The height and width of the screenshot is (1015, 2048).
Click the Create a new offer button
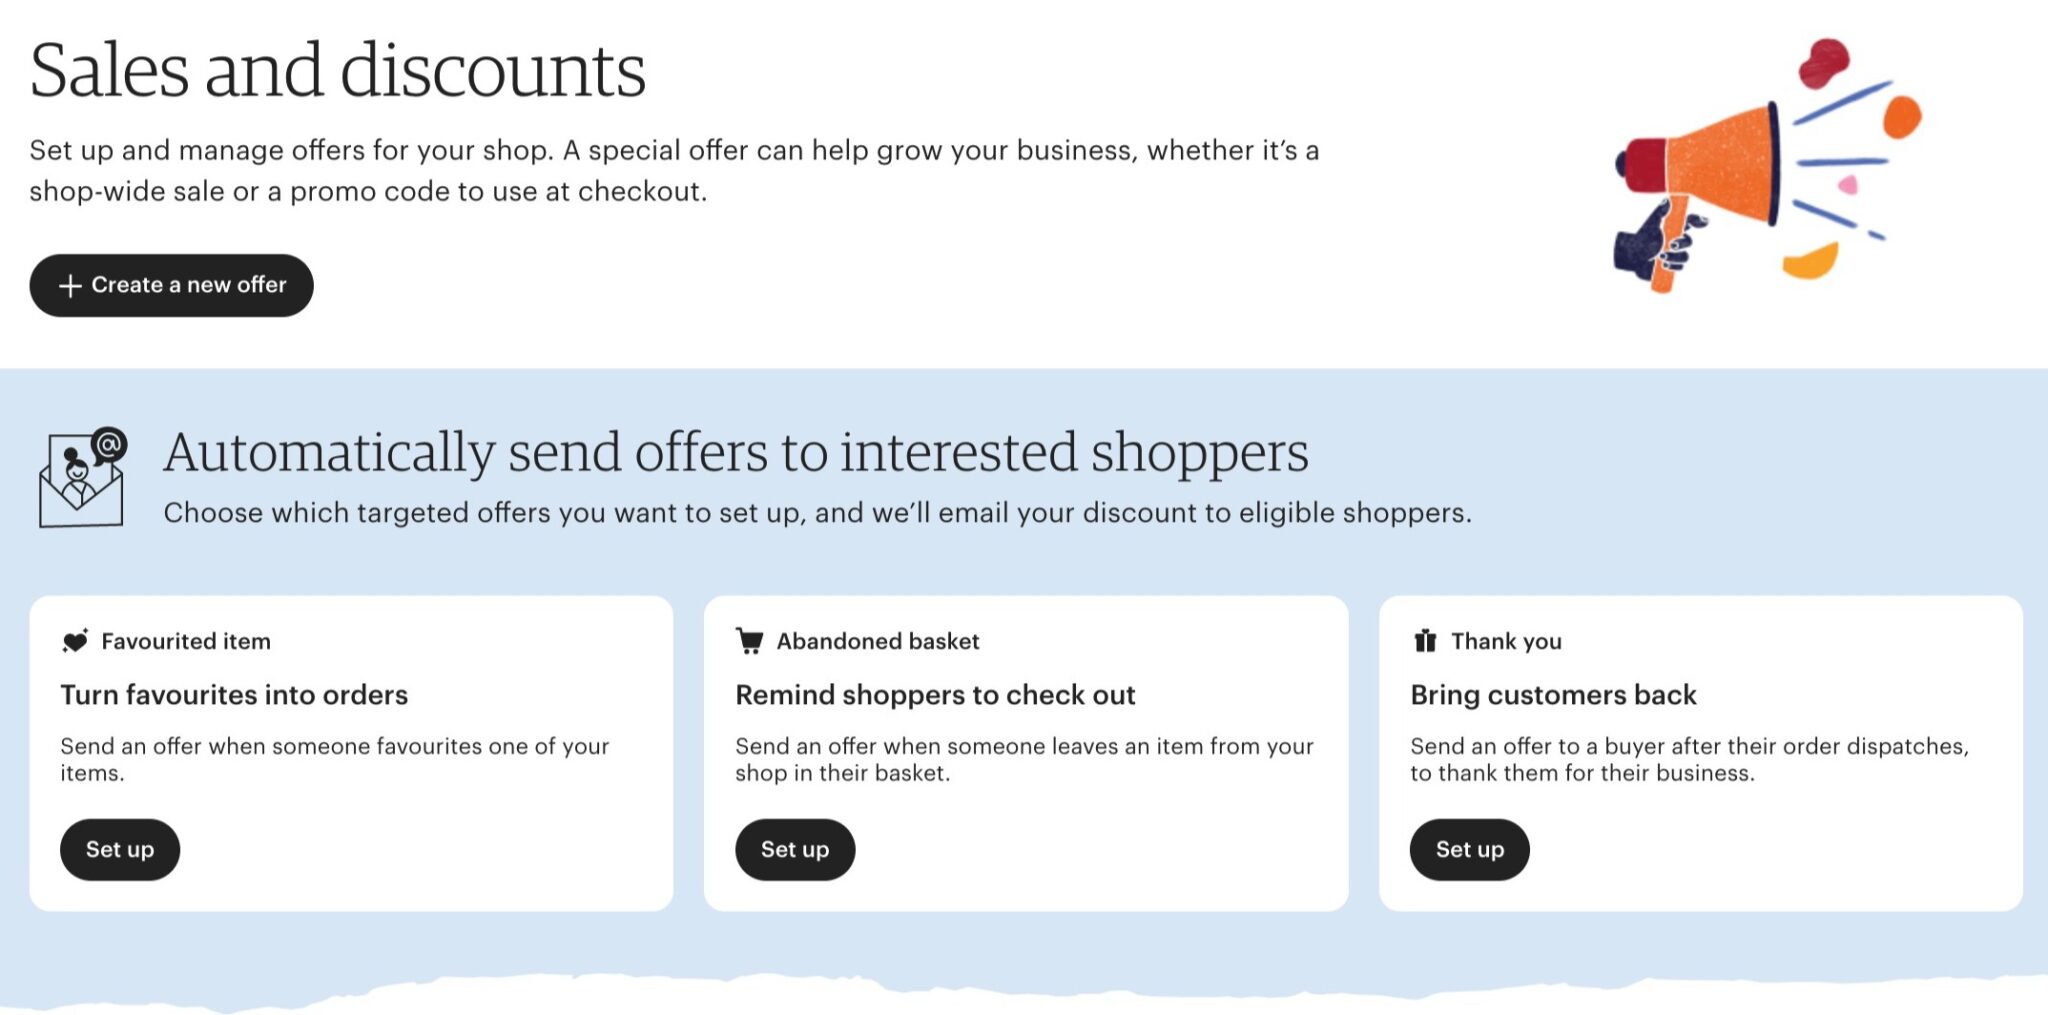170,285
